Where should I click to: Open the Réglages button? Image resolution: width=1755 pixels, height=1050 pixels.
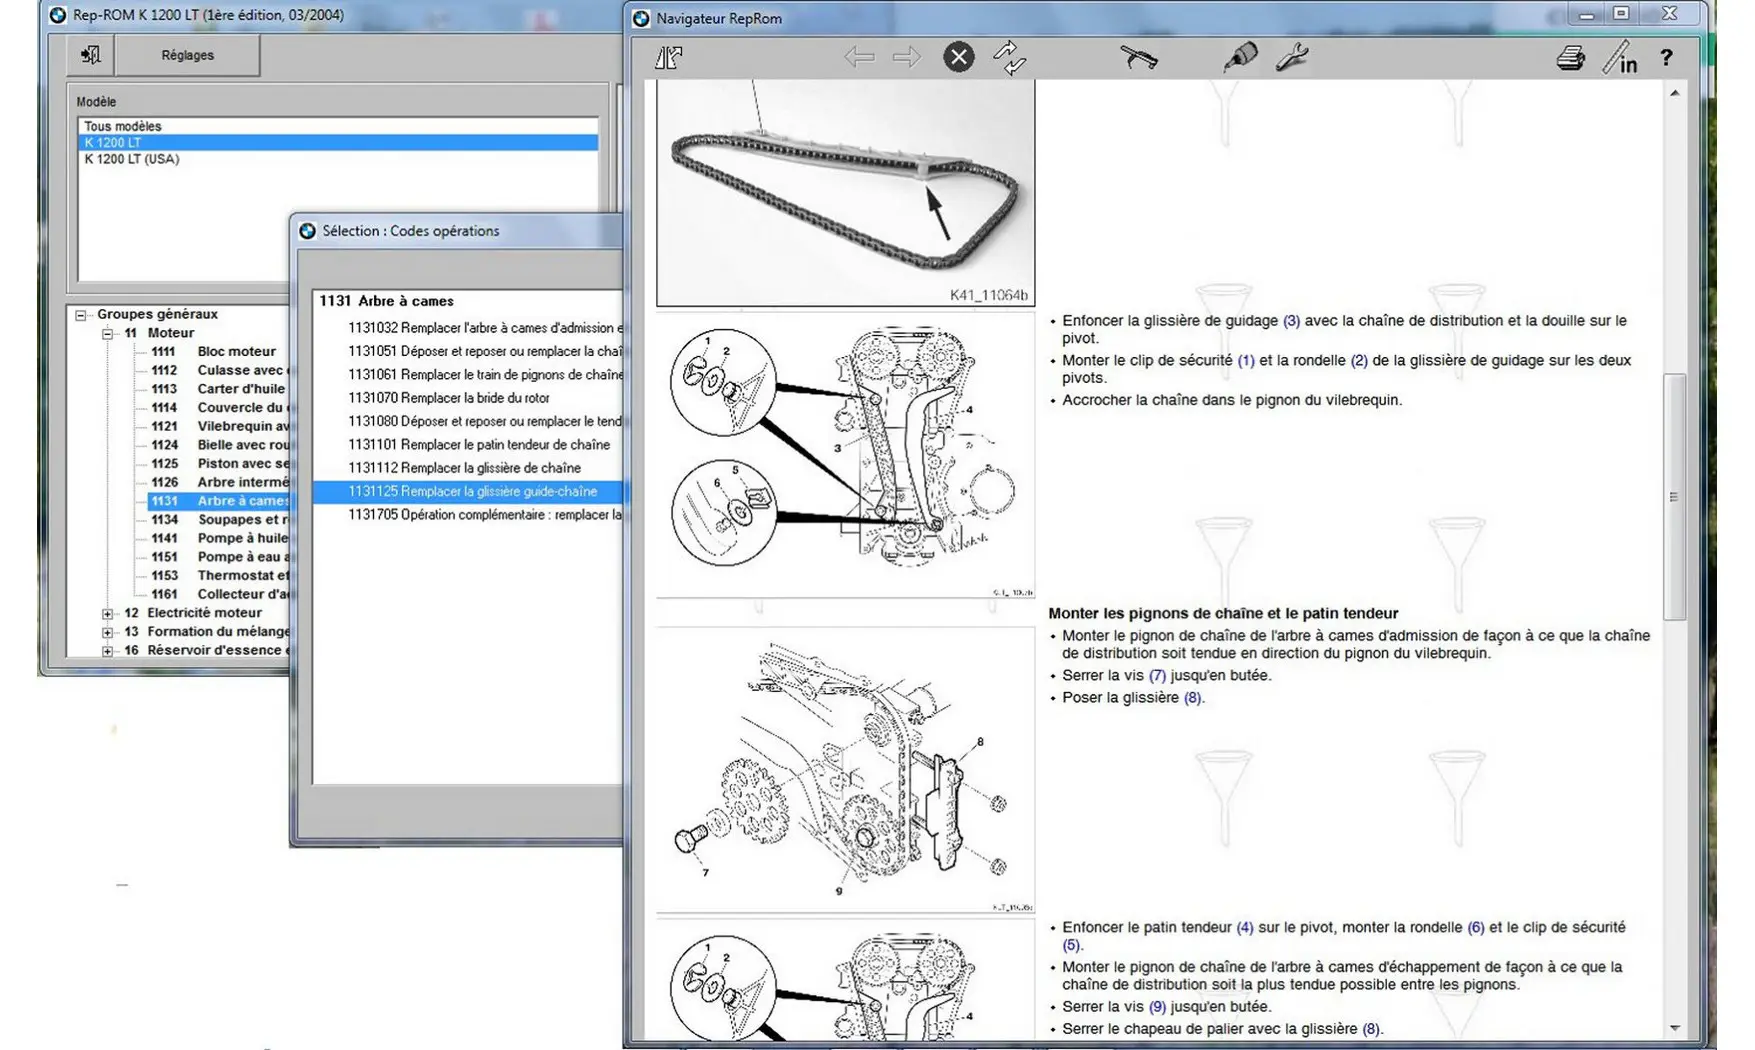tap(188, 55)
